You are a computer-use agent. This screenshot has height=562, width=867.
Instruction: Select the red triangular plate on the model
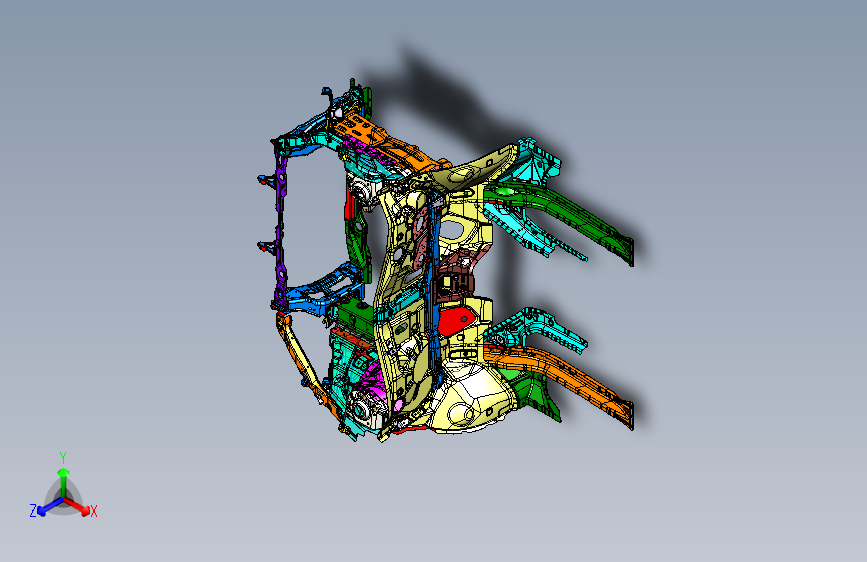point(456,320)
